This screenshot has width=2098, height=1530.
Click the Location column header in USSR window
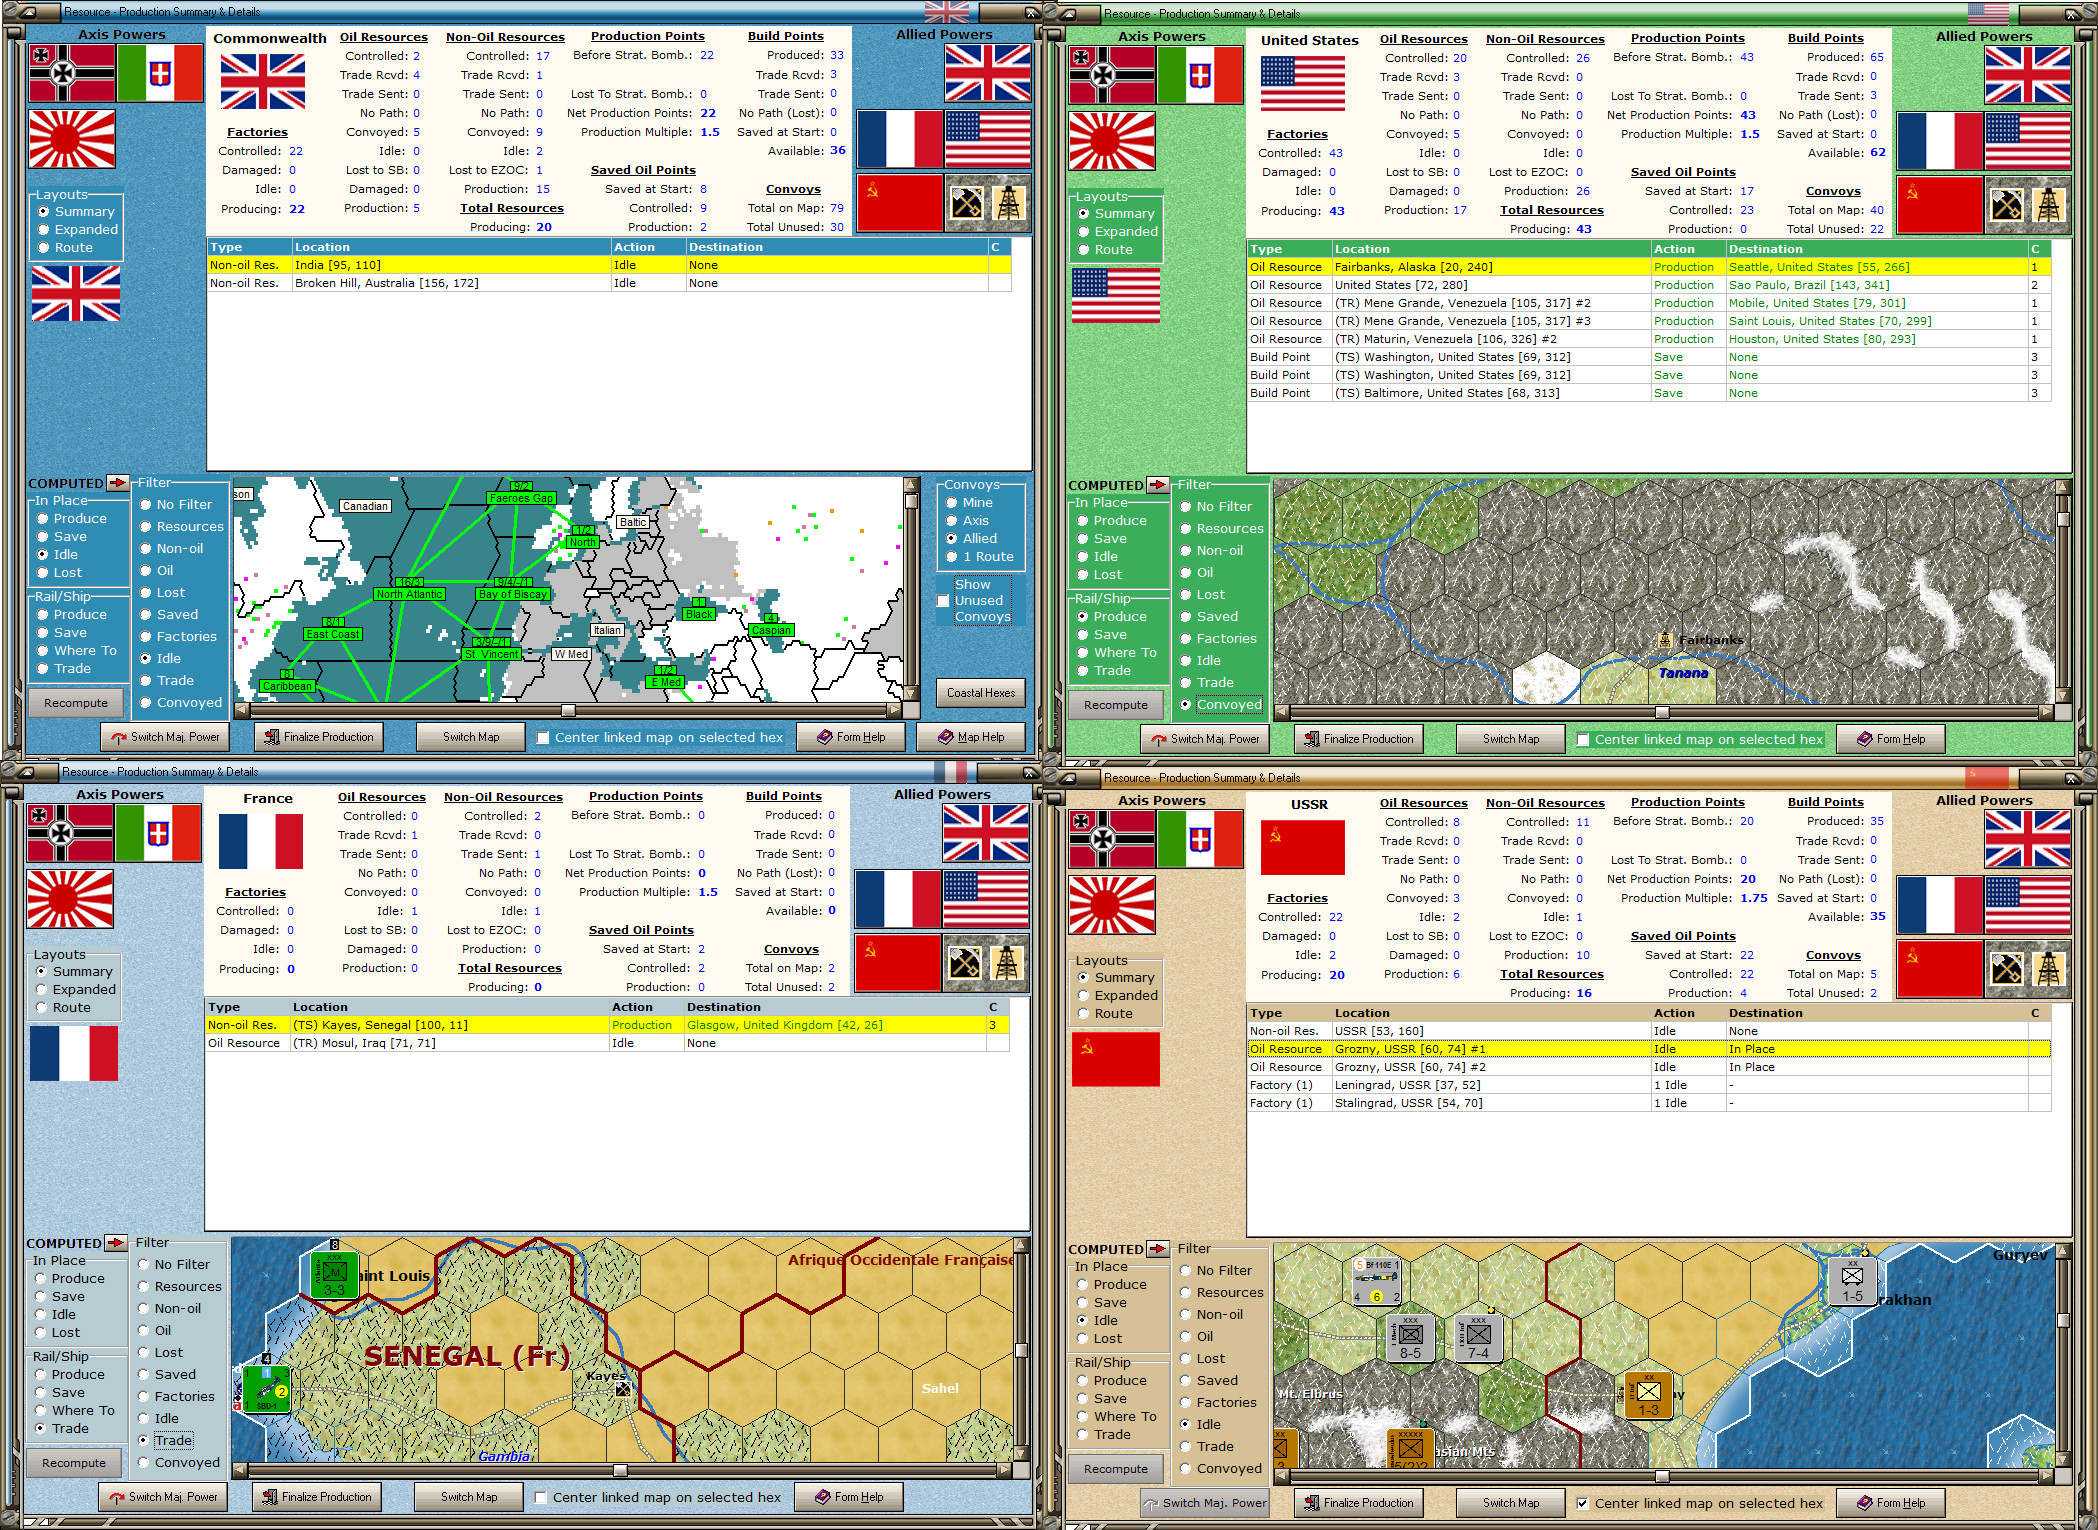(1491, 1014)
